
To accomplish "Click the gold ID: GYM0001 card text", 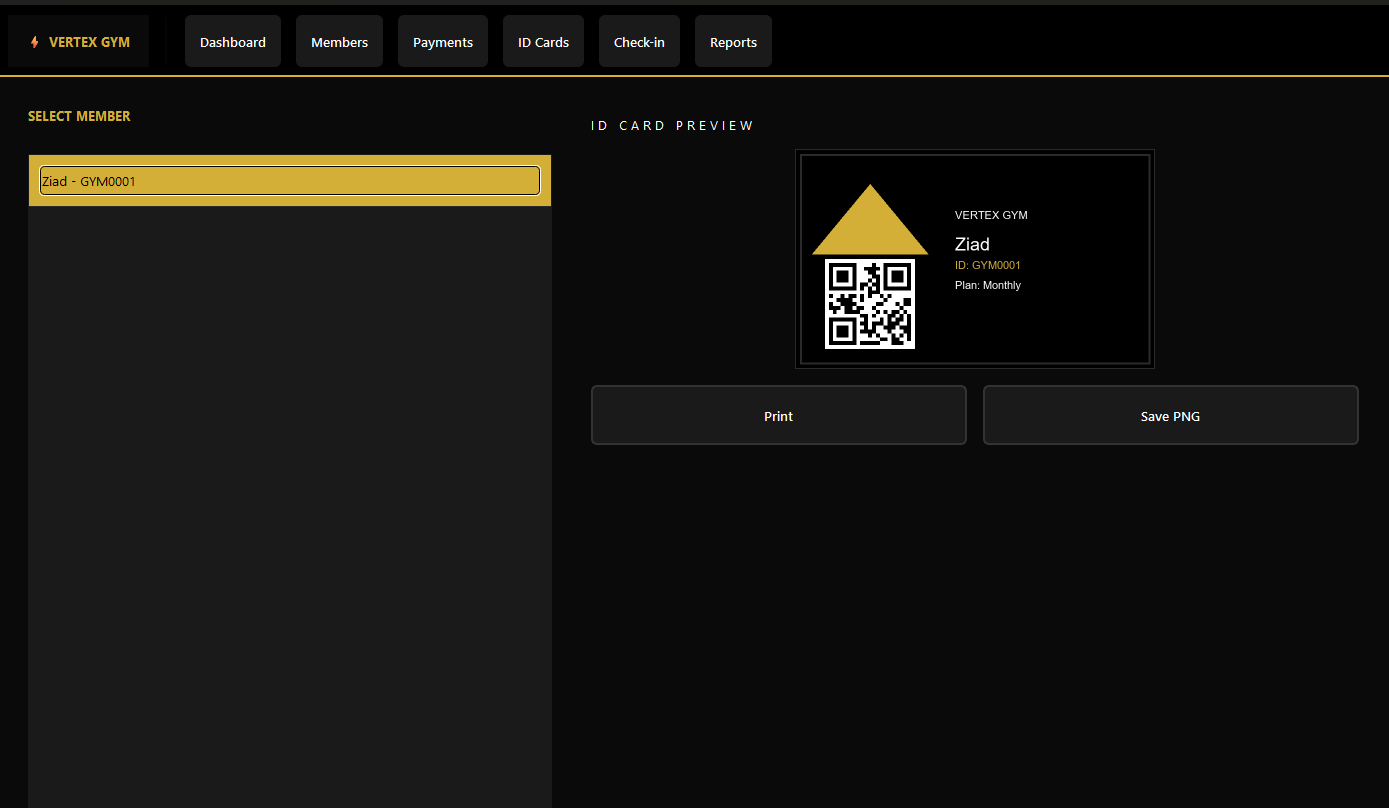I will pyautogui.click(x=987, y=266).
